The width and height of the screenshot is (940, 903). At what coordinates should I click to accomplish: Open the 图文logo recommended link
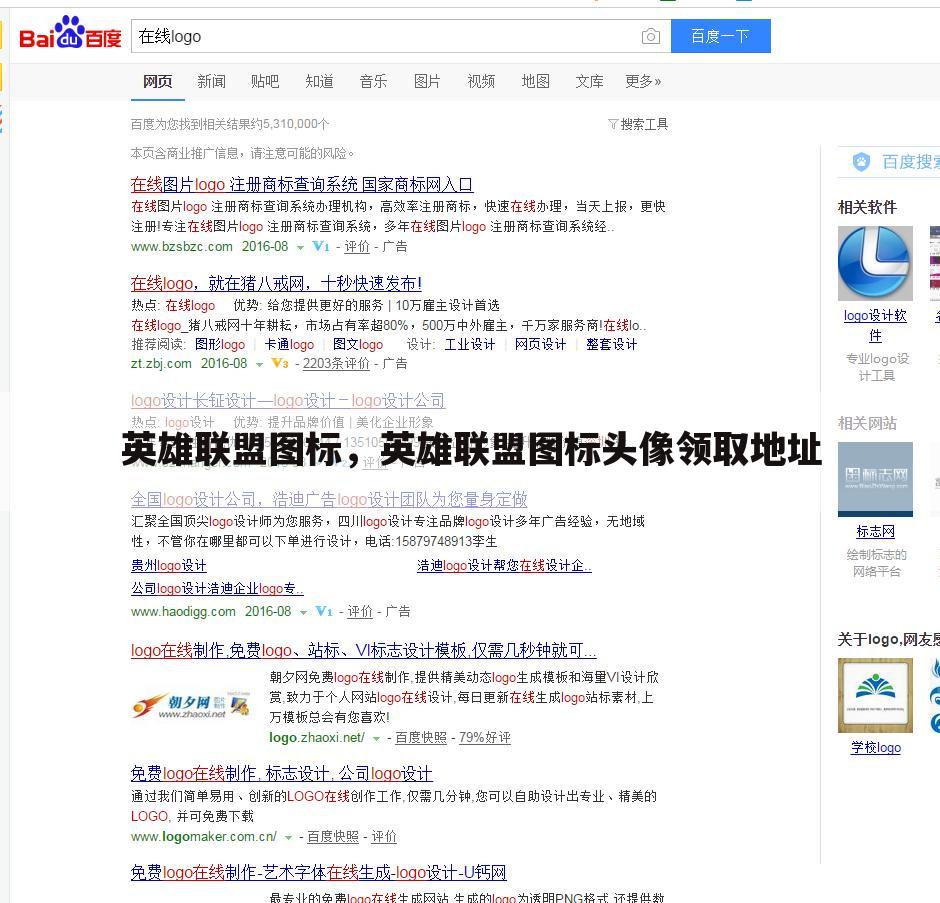pos(358,344)
